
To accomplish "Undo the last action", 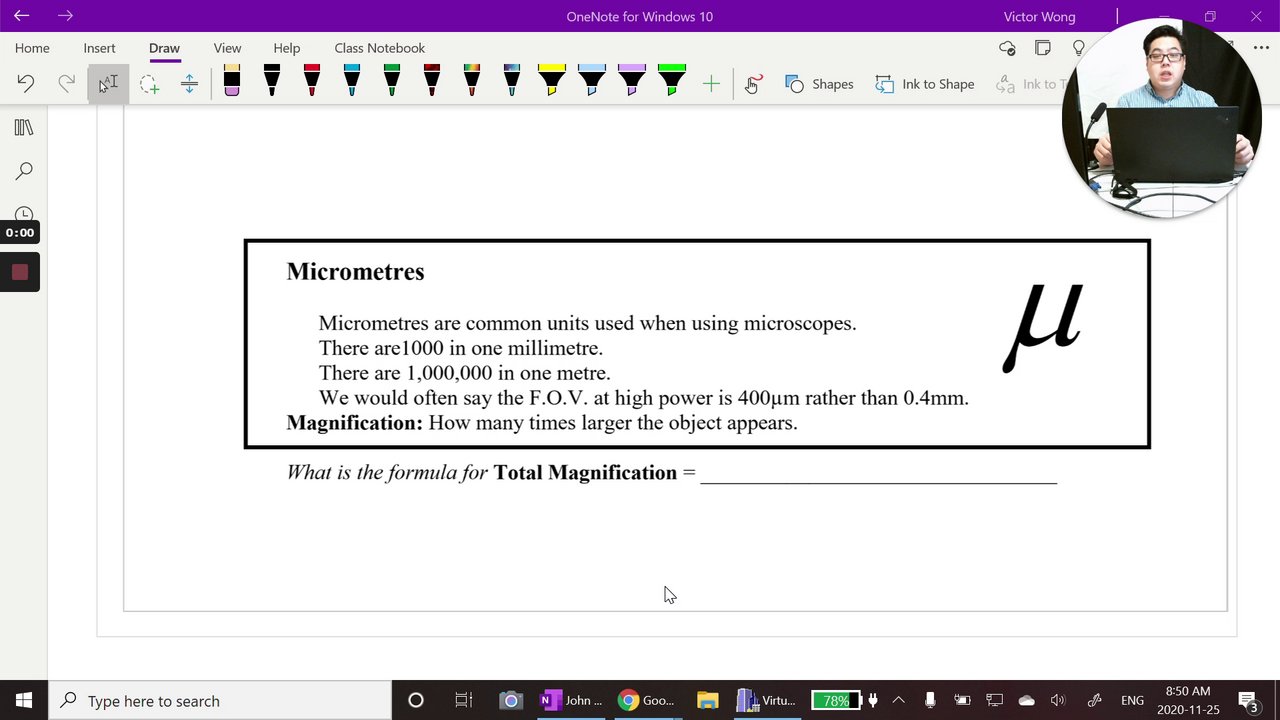I will pos(26,84).
